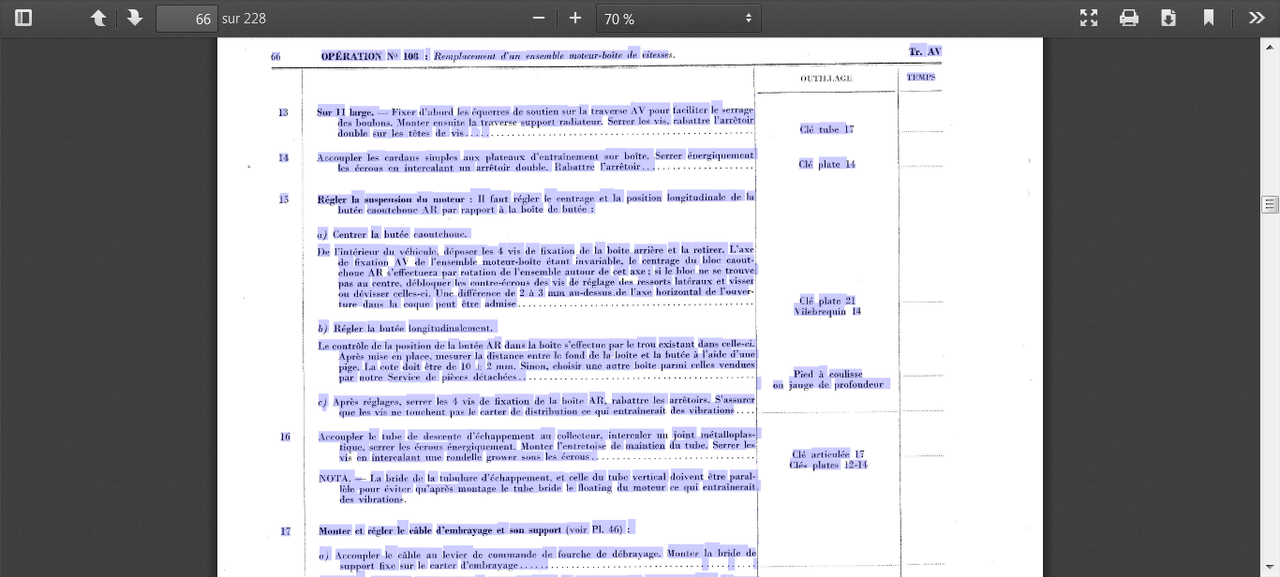Zoom out with the minus button
Viewport: 1280px width, 577px height.
click(539, 18)
